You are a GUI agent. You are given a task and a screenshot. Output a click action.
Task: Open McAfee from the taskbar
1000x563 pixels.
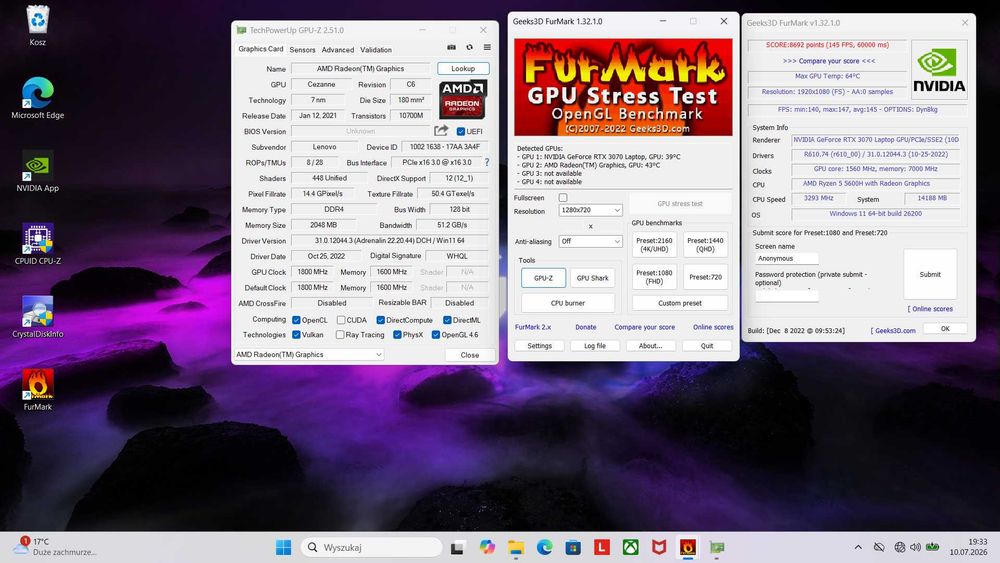(659, 547)
